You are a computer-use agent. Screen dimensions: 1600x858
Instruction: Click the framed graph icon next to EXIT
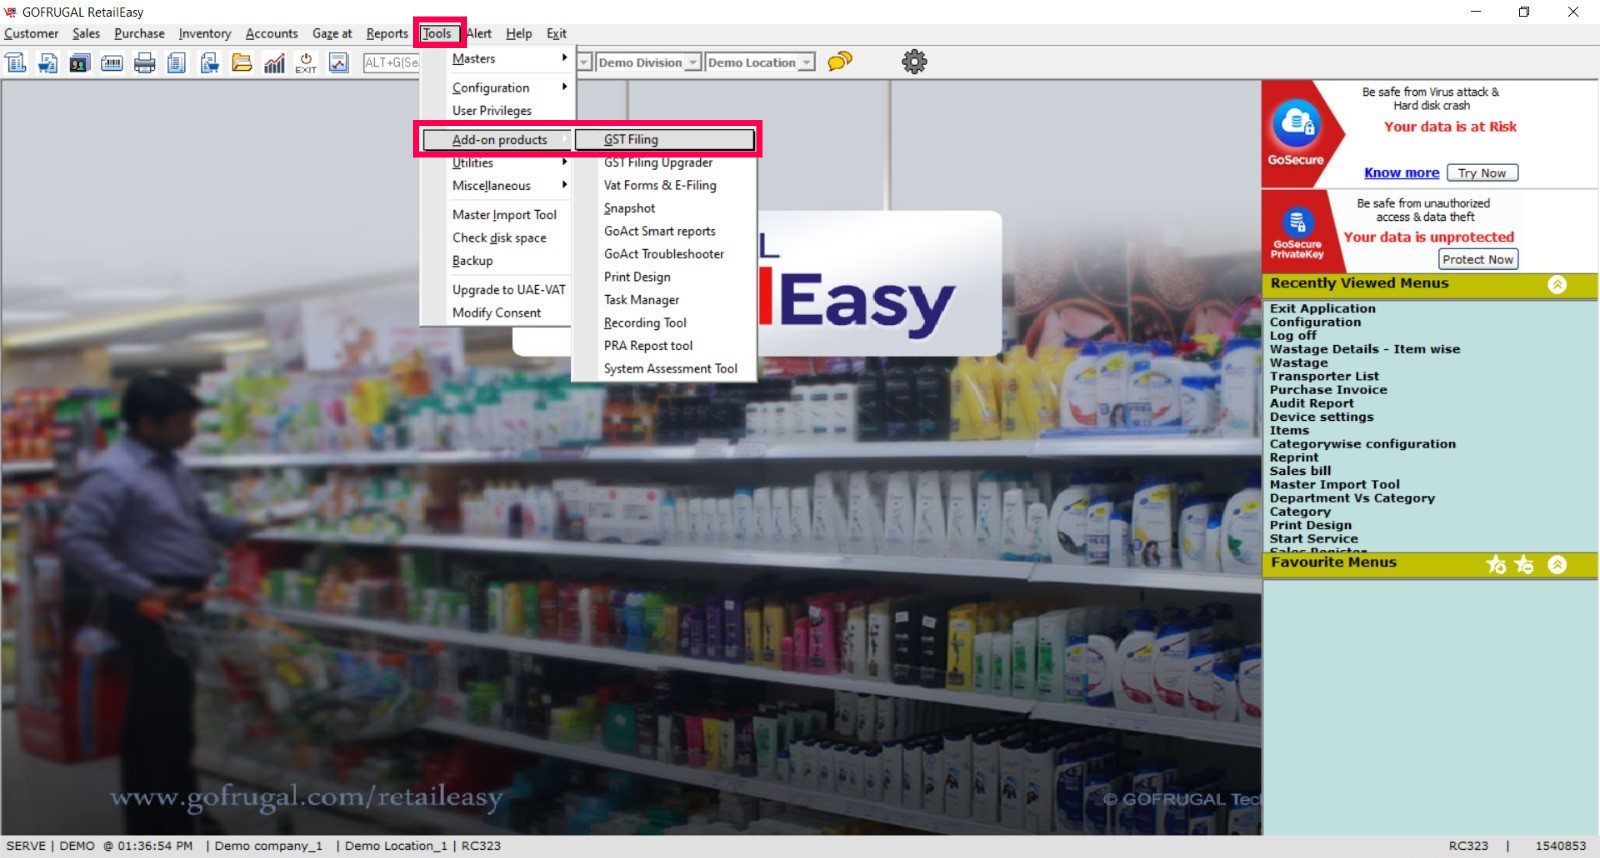click(x=339, y=63)
